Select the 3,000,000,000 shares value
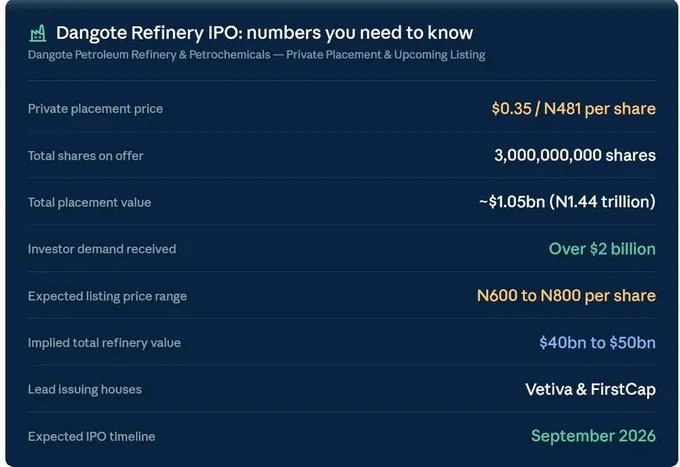Viewport: 680px width, 467px height. coord(575,155)
